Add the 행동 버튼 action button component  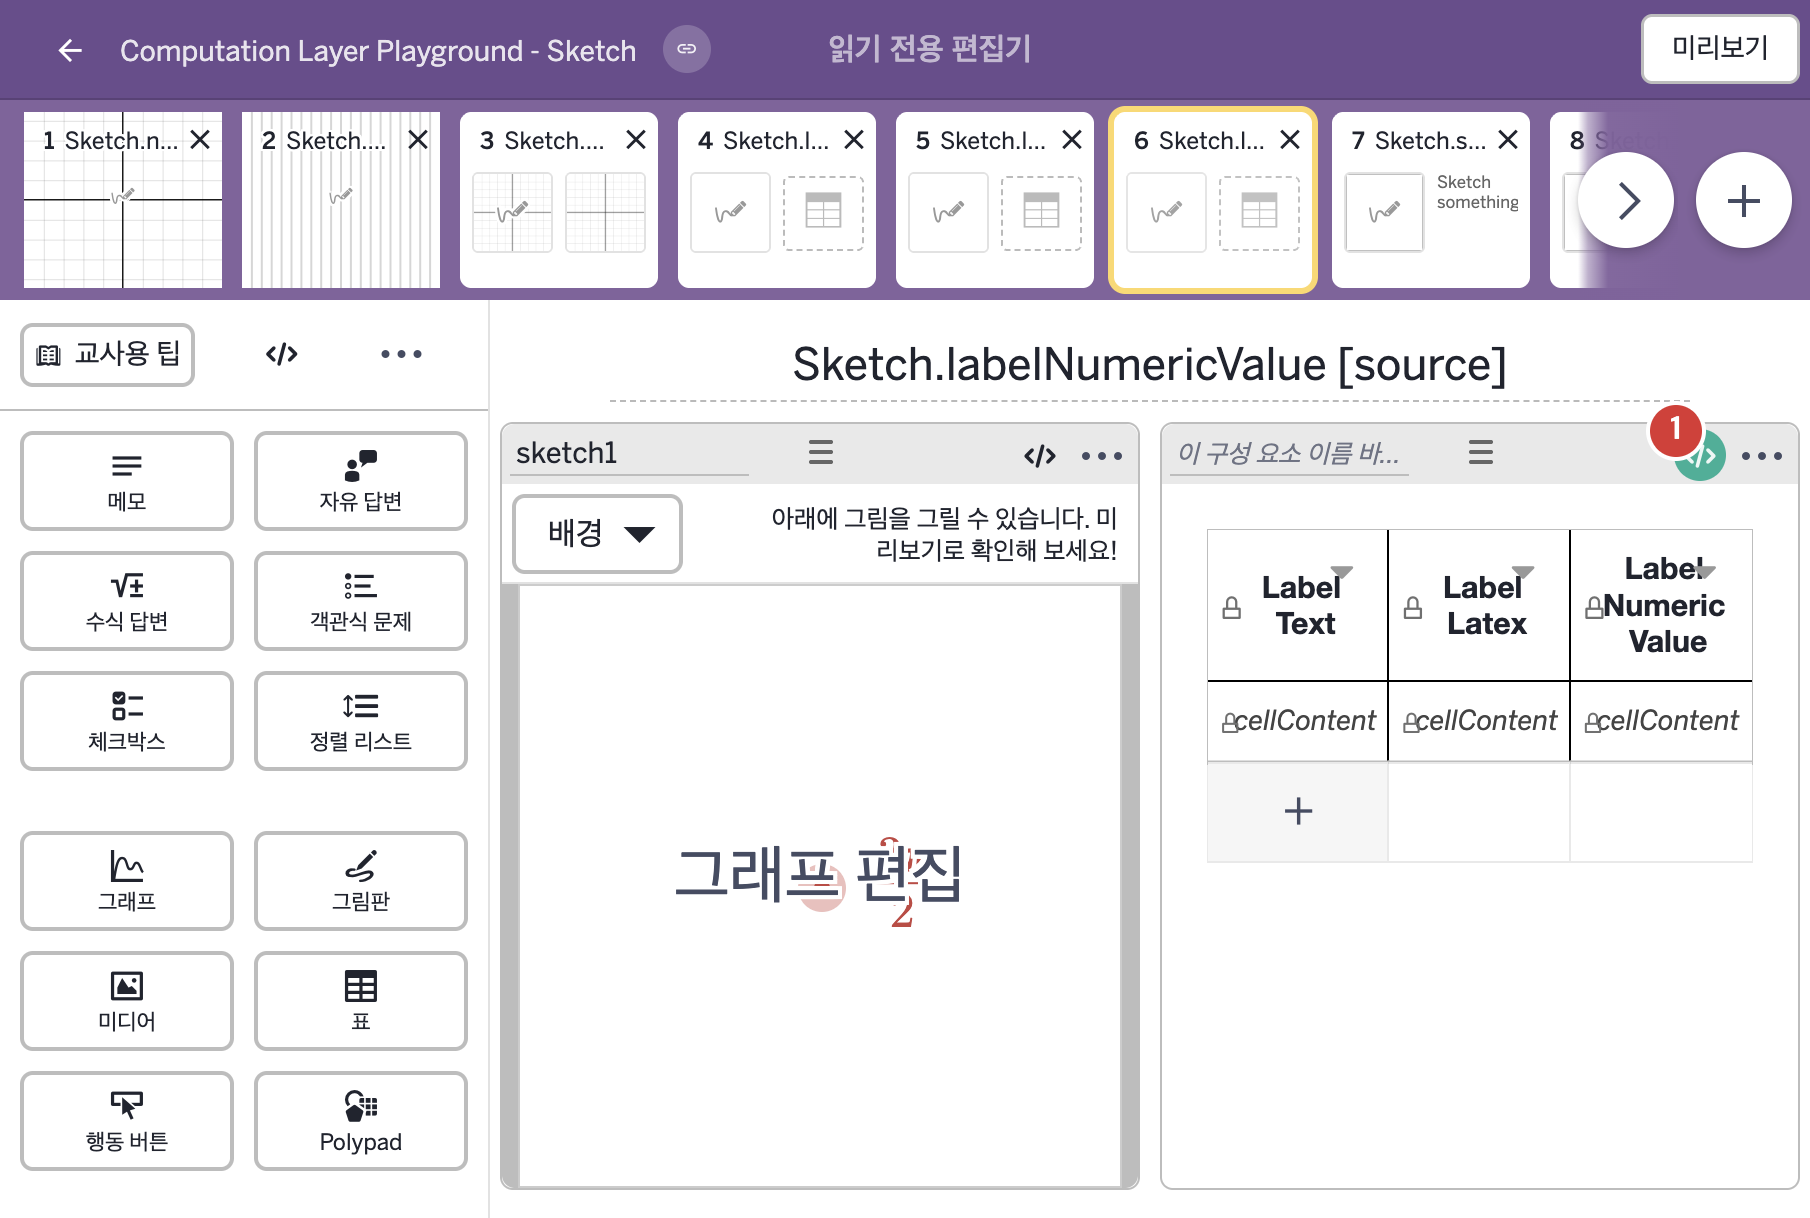127,1121
